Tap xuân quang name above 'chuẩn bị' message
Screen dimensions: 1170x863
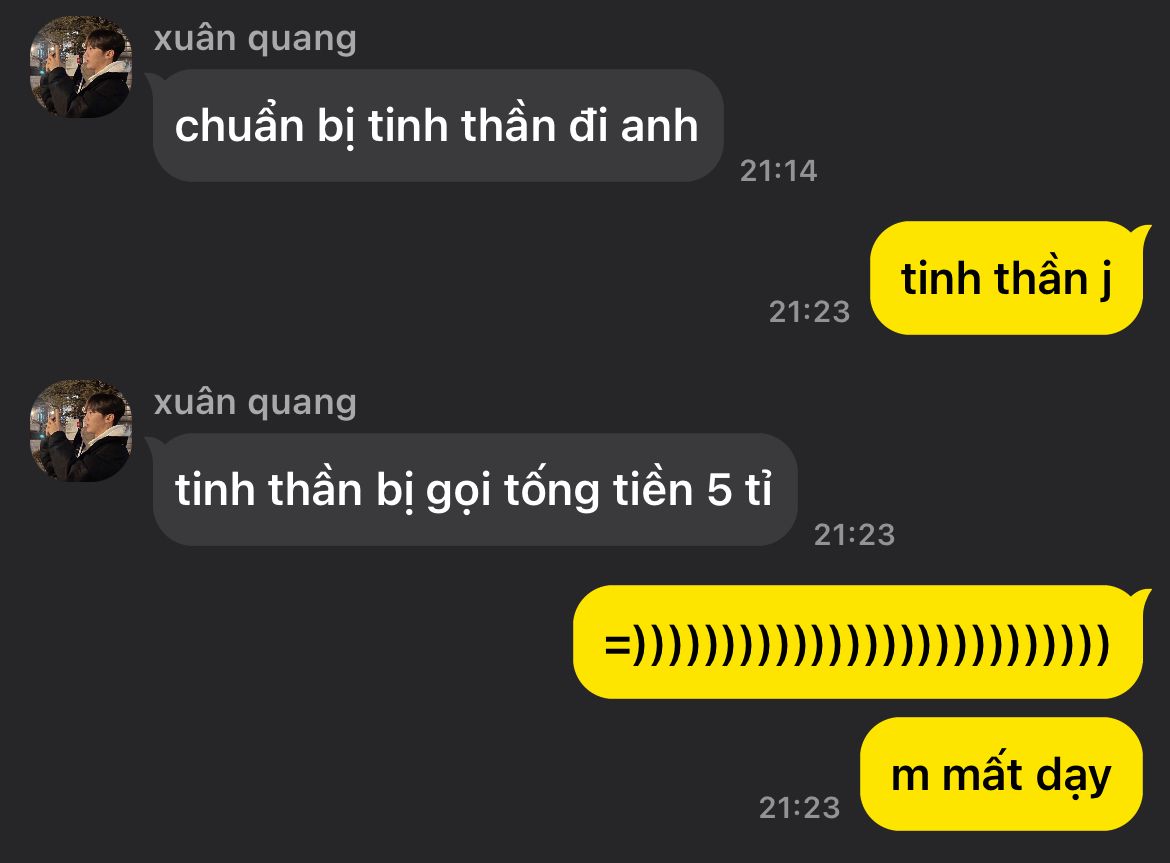pos(255,39)
